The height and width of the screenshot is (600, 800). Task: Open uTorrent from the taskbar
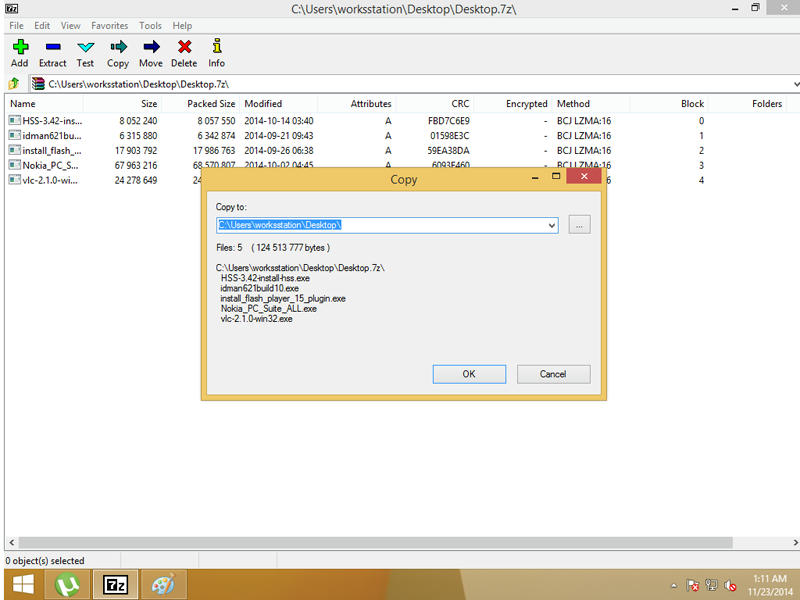click(x=67, y=585)
